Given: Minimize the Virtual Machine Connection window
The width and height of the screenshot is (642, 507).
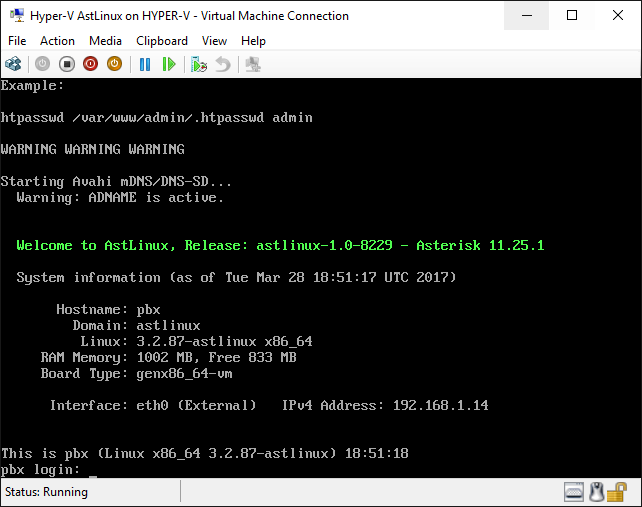Looking at the screenshot, I should (x=527, y=16).
